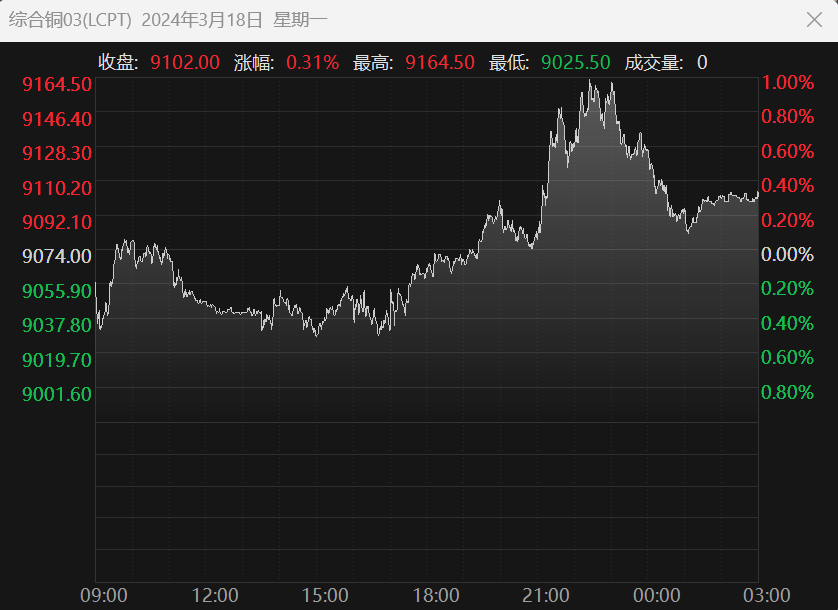Close the 综合铜03 chart window
Screen dimensions: 838x610
[813, 19]
